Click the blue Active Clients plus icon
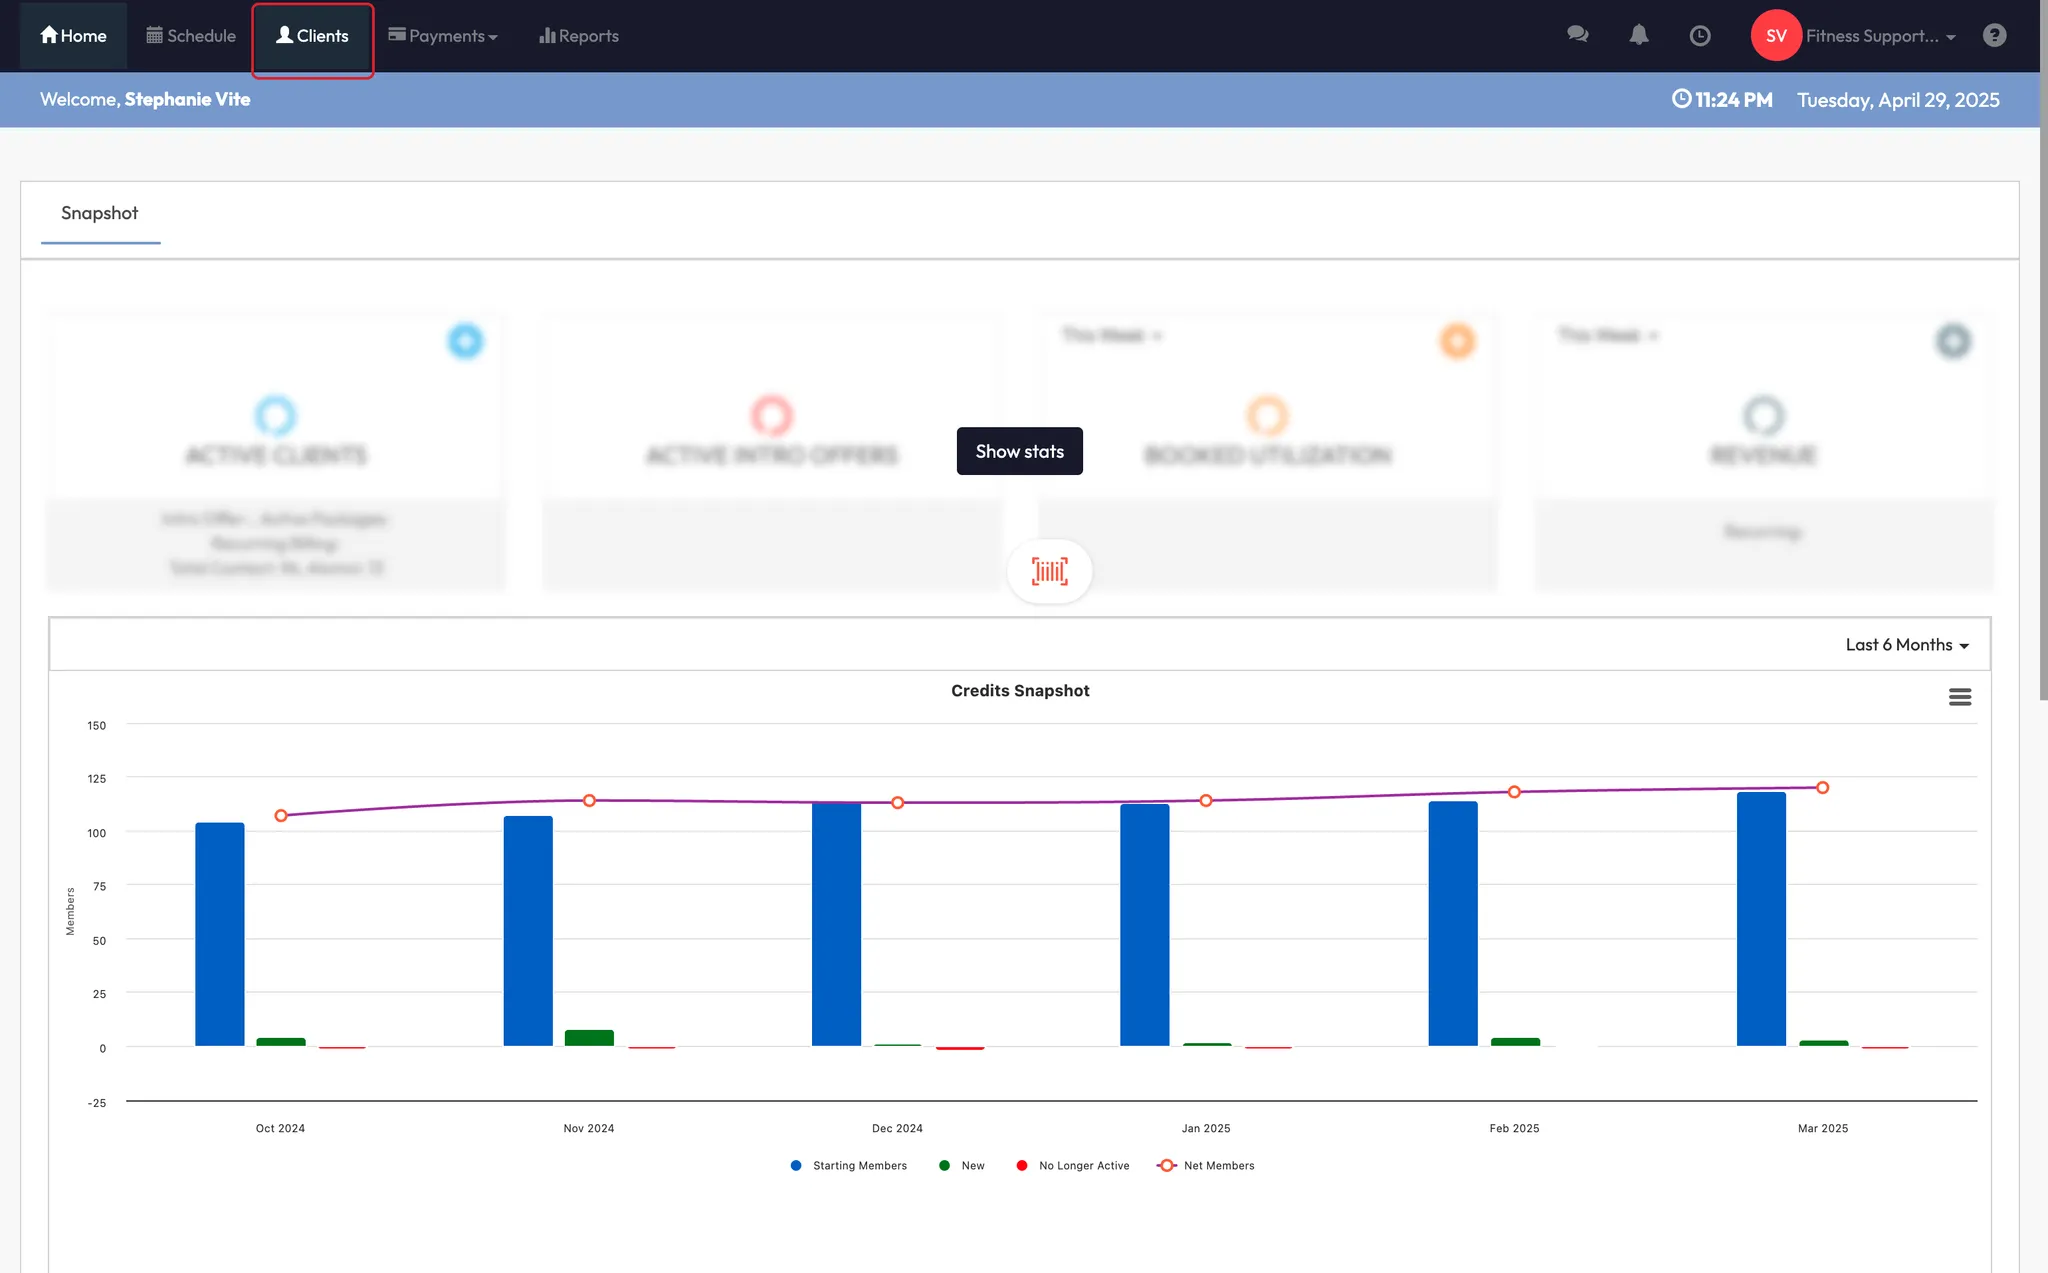This screenshot has width=2048, height=1273. 465,341
